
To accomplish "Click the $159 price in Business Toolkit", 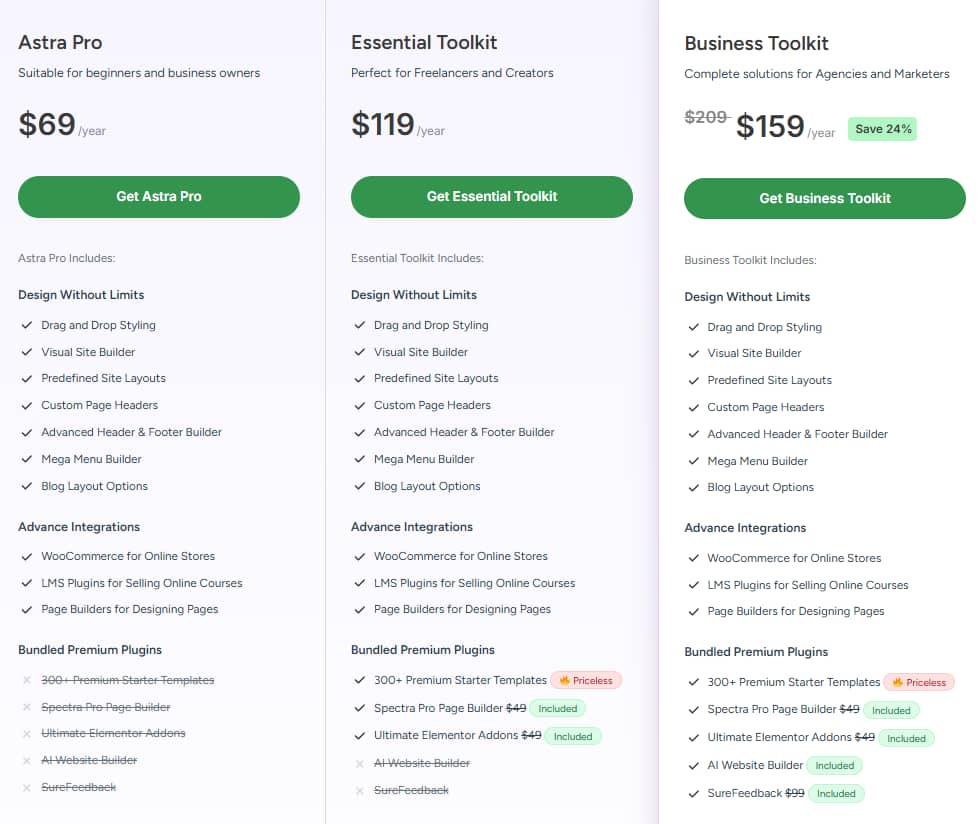I will (x=770, y=126).
